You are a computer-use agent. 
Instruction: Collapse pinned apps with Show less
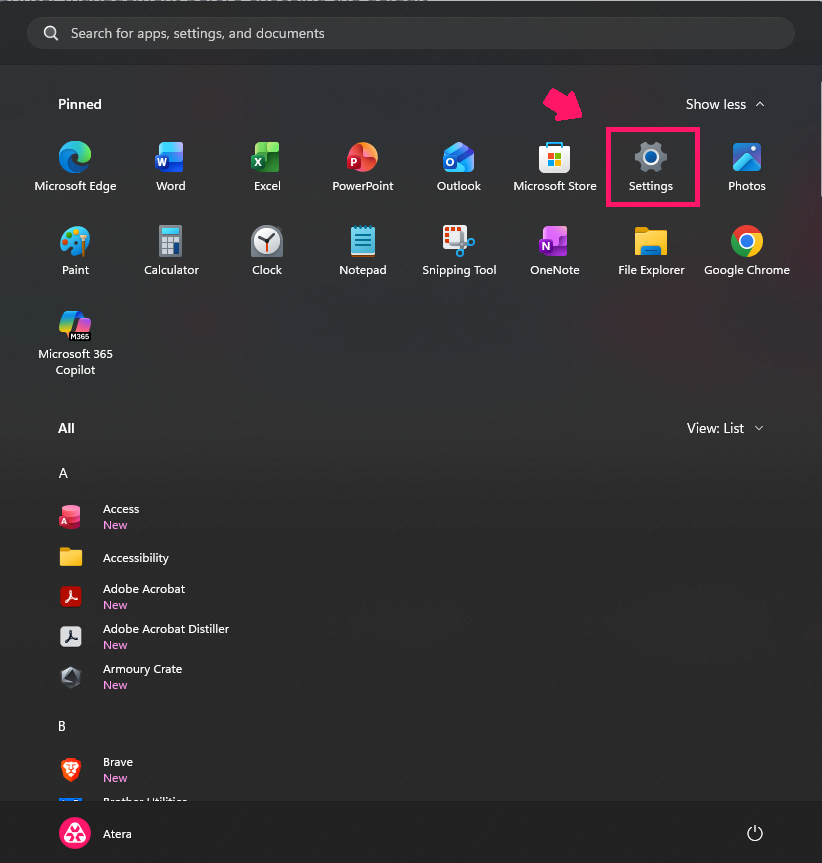point(725,104)
